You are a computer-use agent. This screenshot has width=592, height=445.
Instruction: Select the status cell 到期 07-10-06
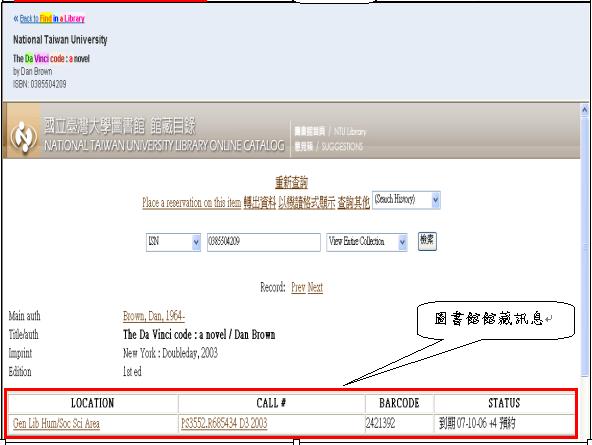(x=477, y=423)
